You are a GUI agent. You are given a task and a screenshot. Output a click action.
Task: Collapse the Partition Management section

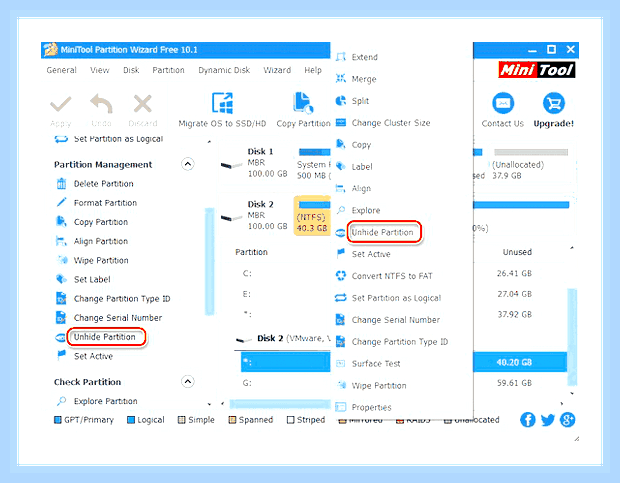point(188,164)
